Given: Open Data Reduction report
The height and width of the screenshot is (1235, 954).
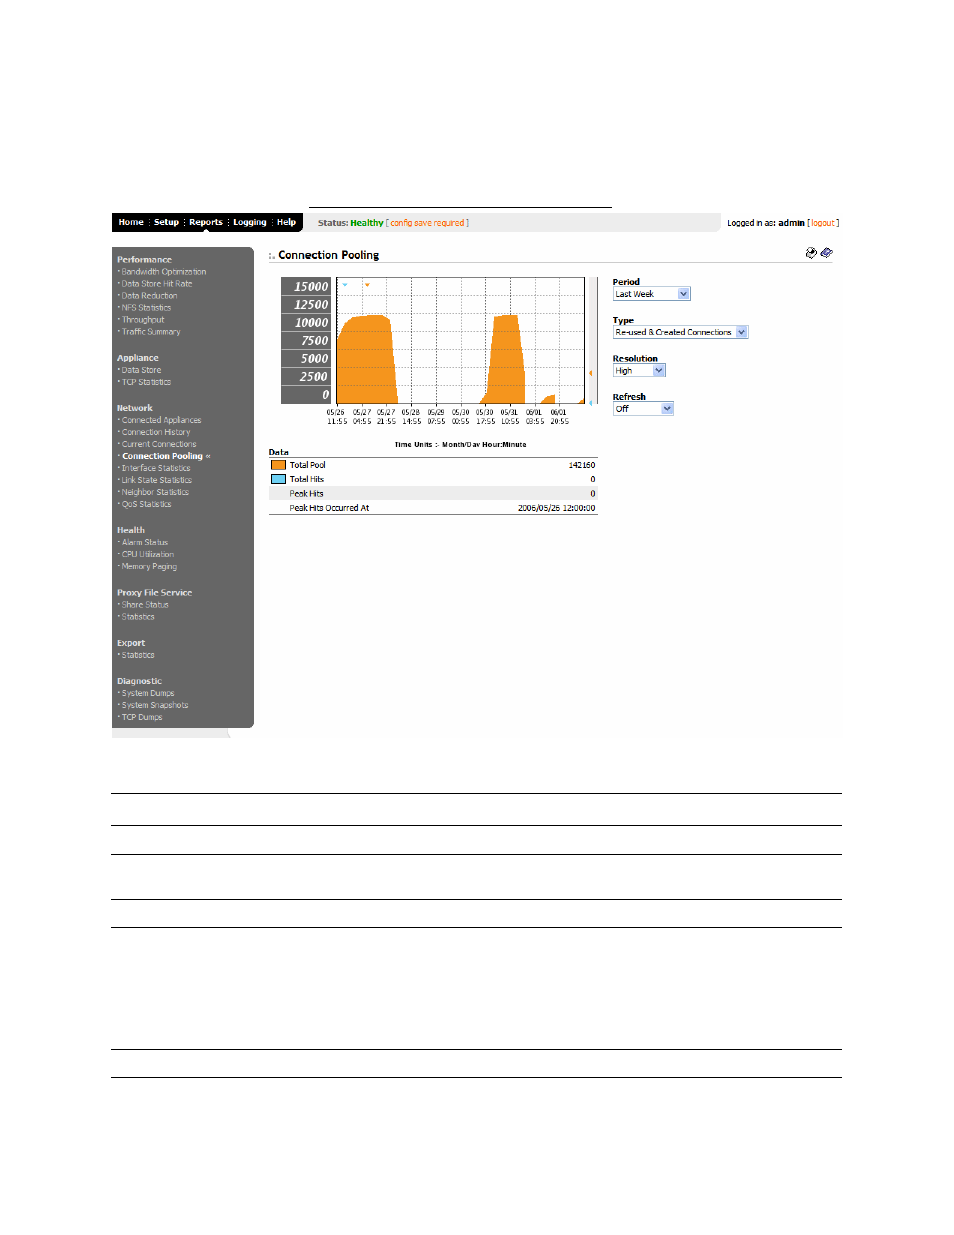Looking at the screenshot, I should click(x=149, y=296).
